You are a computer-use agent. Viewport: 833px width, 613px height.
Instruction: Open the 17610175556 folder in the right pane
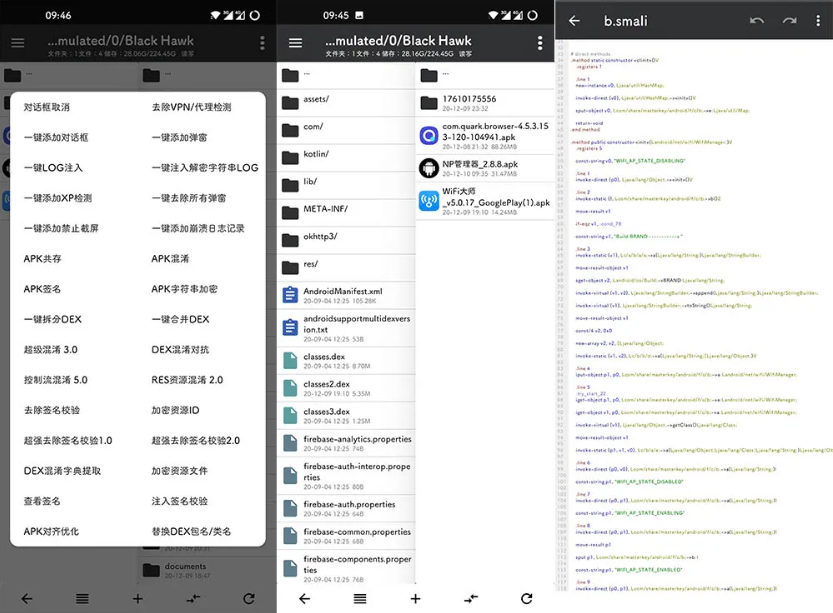click(470, 99)
